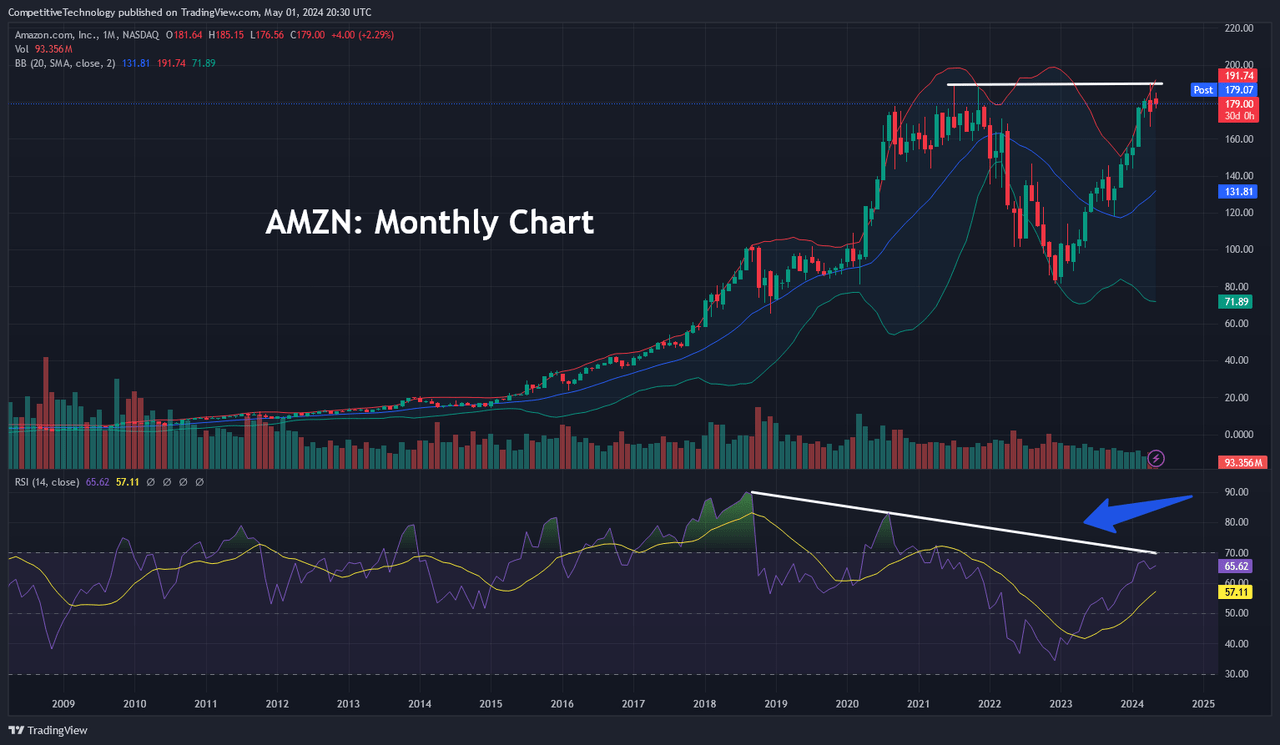The height and width of the screenshot is (745, 1280).
Task: Click the 2015 label on time axis
Action: [491, 704]
